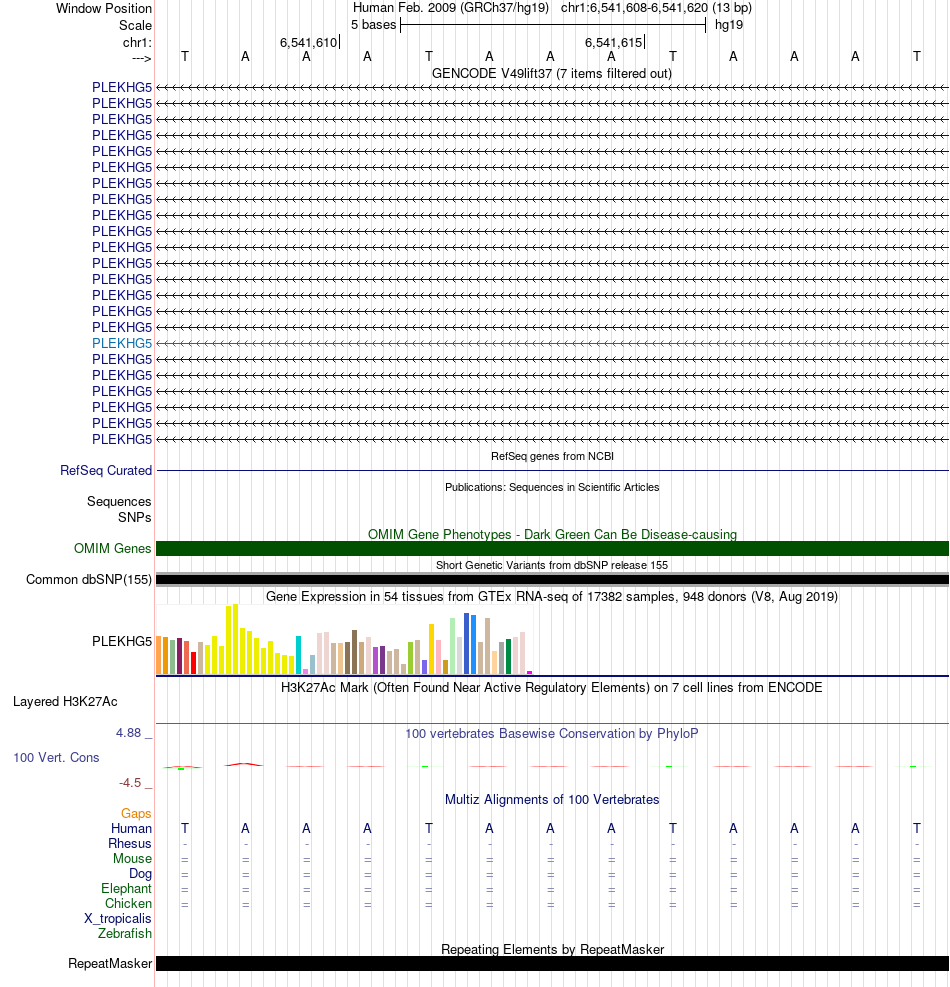Click the 'Elephant' species label
950x987 pixels.
click(127, 888)
